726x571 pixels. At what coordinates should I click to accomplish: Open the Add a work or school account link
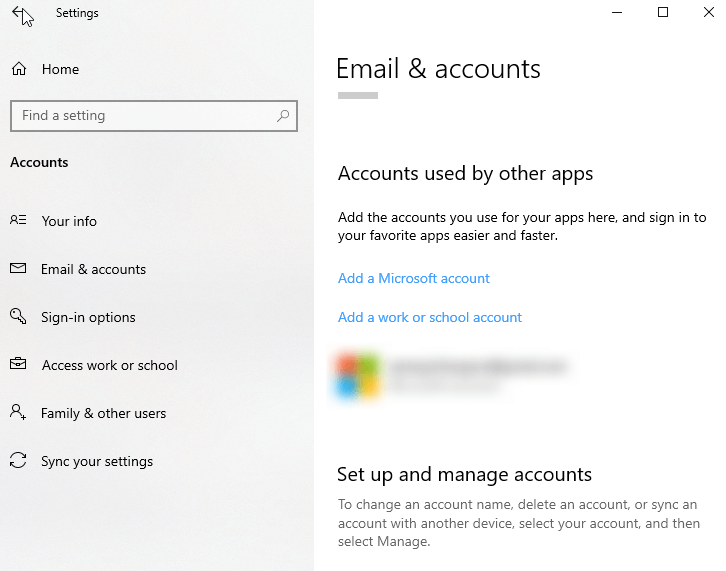[x=430, y=317]
